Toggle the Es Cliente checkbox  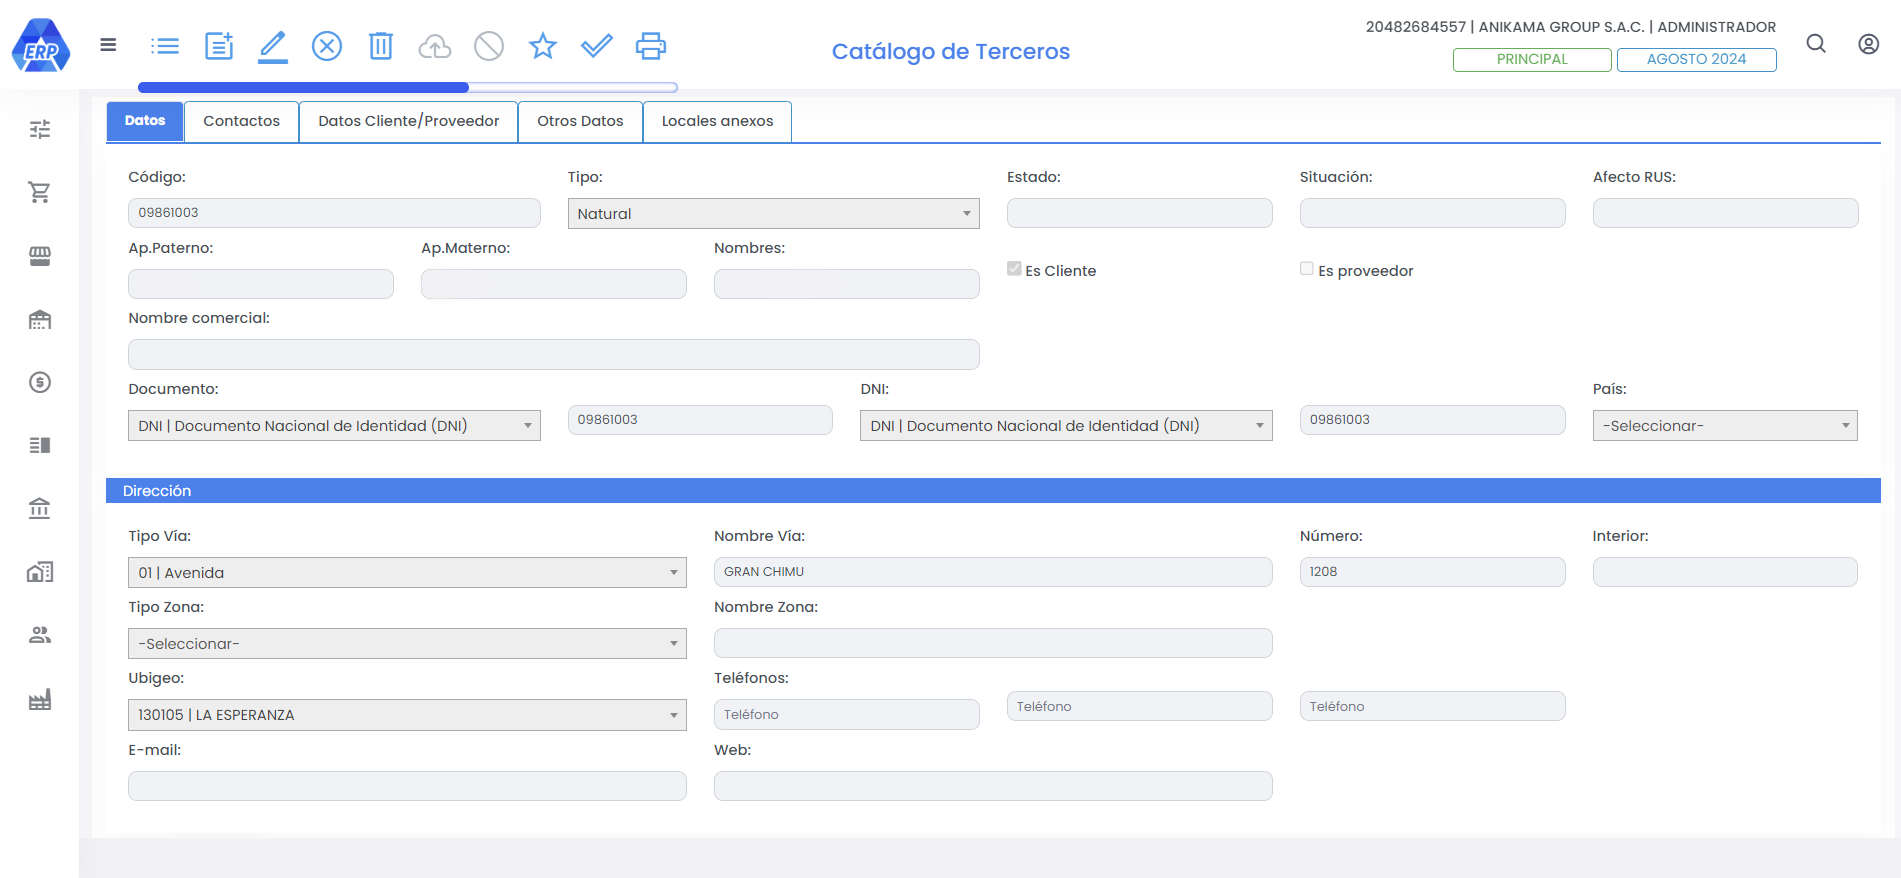(1014, 268)
